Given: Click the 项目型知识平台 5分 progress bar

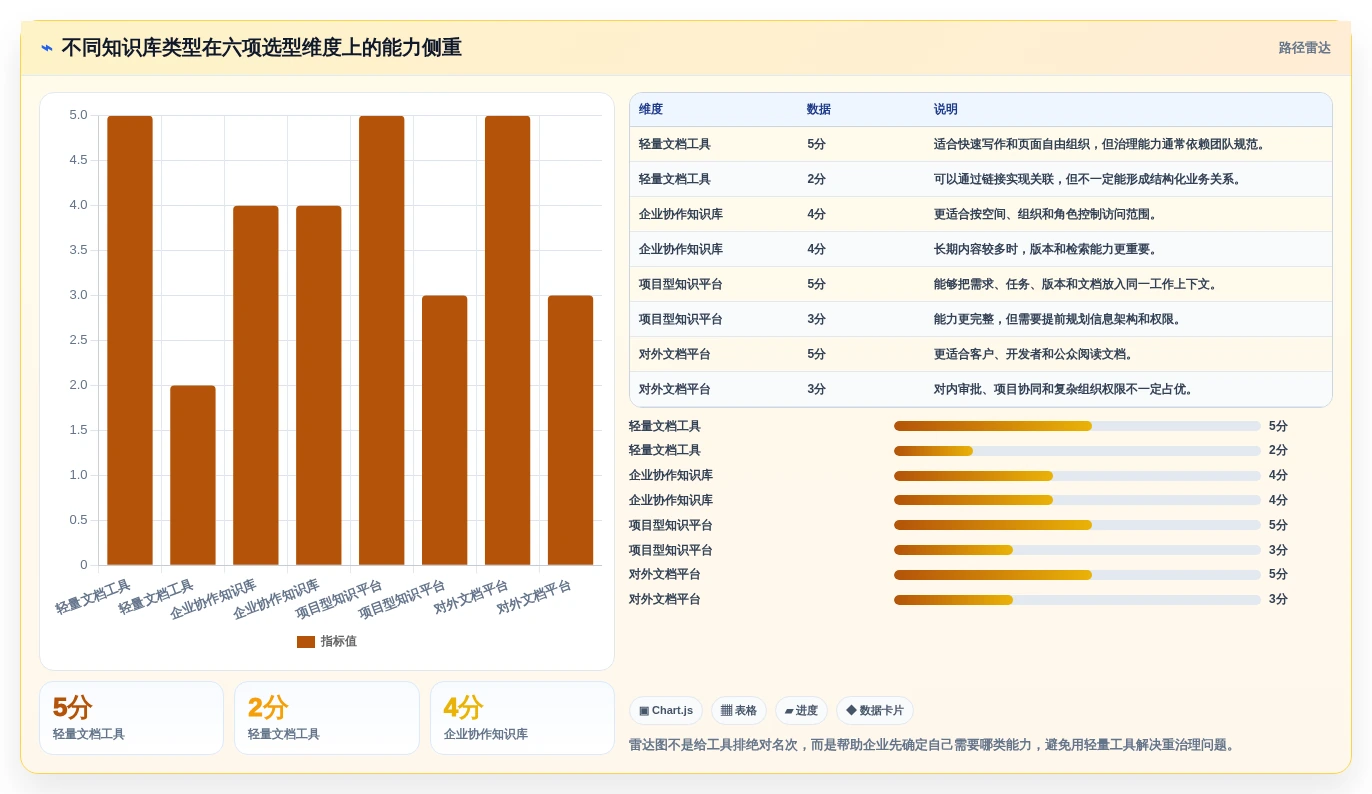Looking at the screenshot, I should tap(1077, 525).
